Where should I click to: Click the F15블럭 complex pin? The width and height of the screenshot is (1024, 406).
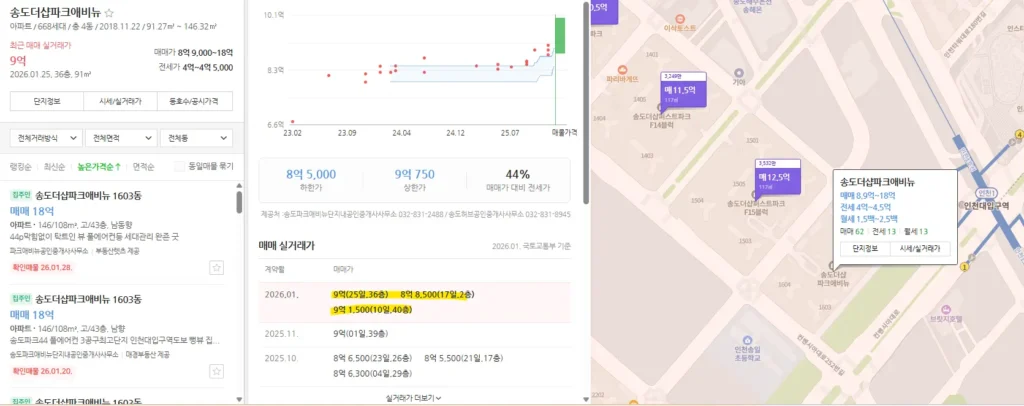click(x=756, y=195)
